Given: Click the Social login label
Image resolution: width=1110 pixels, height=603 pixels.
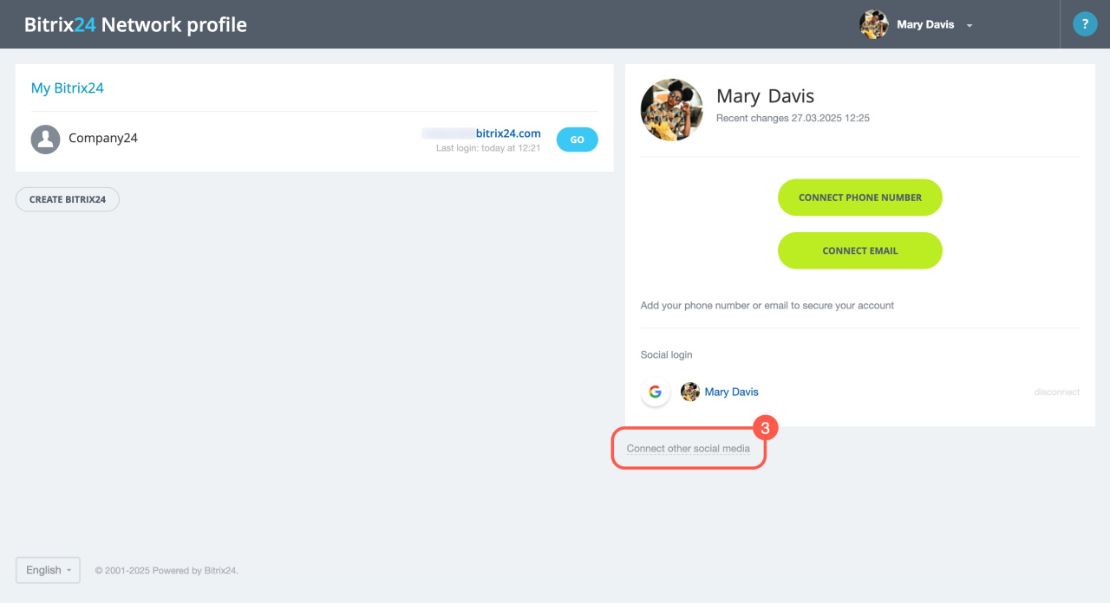Looking at the screenshot, I should coord(666,355).
